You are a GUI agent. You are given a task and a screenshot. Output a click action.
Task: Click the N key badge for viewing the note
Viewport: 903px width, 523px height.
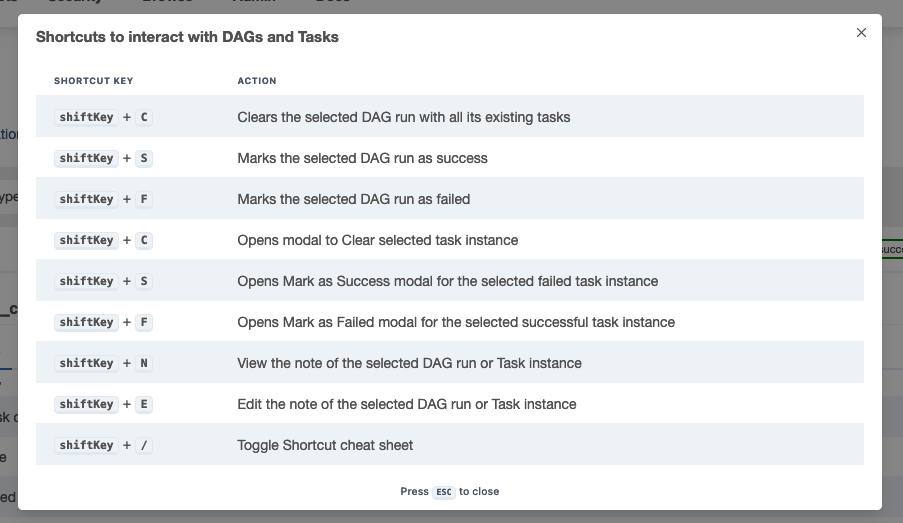[x=144, y=363]
